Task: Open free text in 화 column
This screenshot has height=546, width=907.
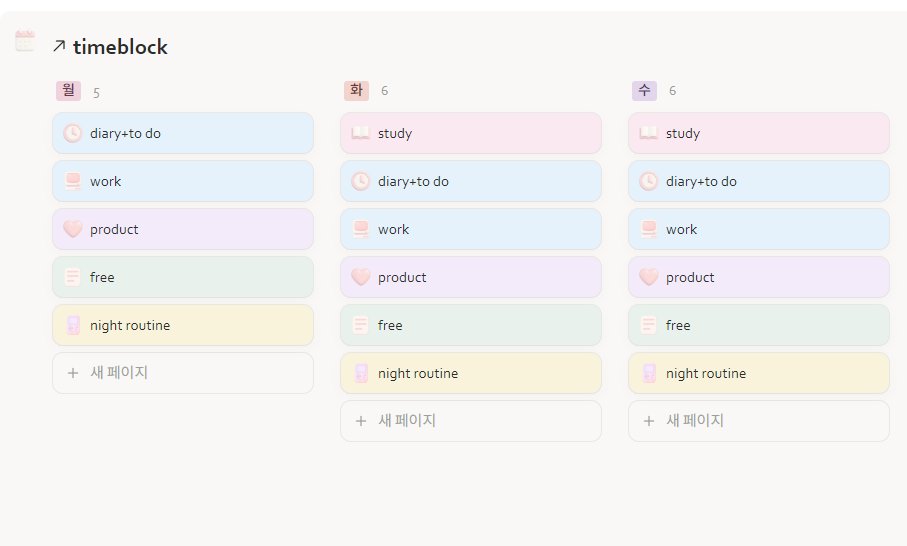Action: 390,326
